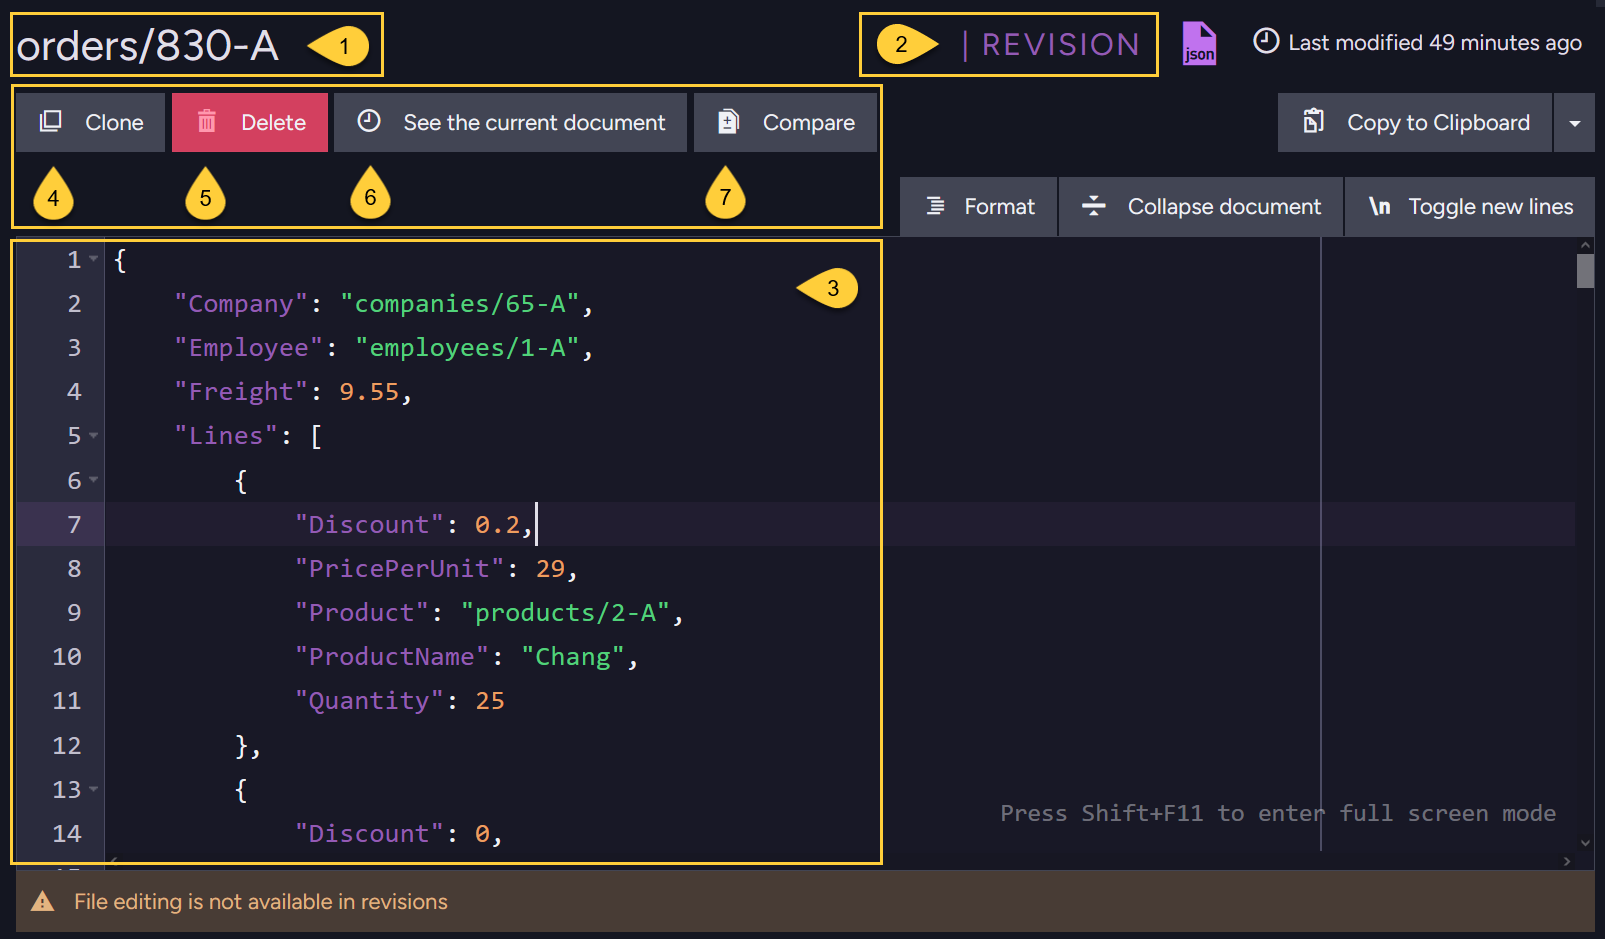Collapse the fold arrow on line 1
The width and height of the screenshot is (1605, 939).
[x=94, y=259]
